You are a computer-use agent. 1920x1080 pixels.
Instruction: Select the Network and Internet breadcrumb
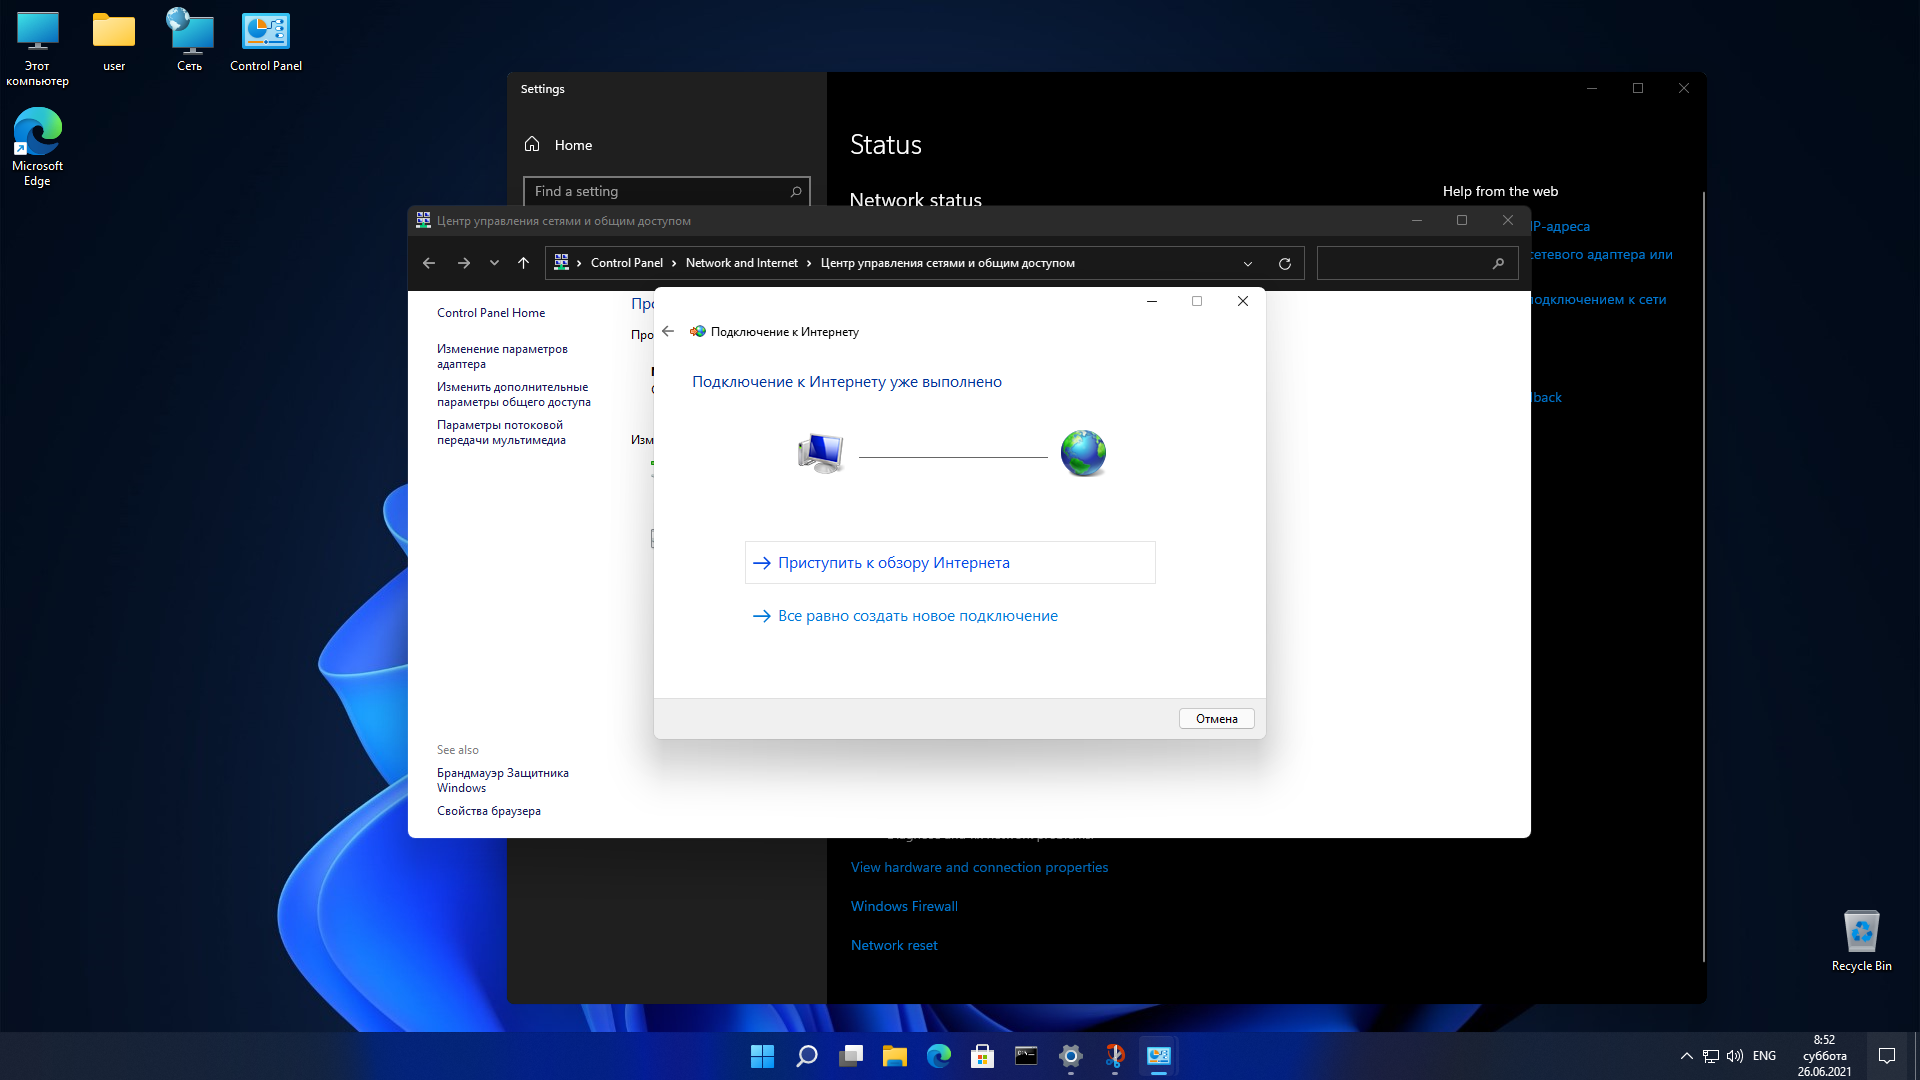pyautogui.click(x=742, y=263)
